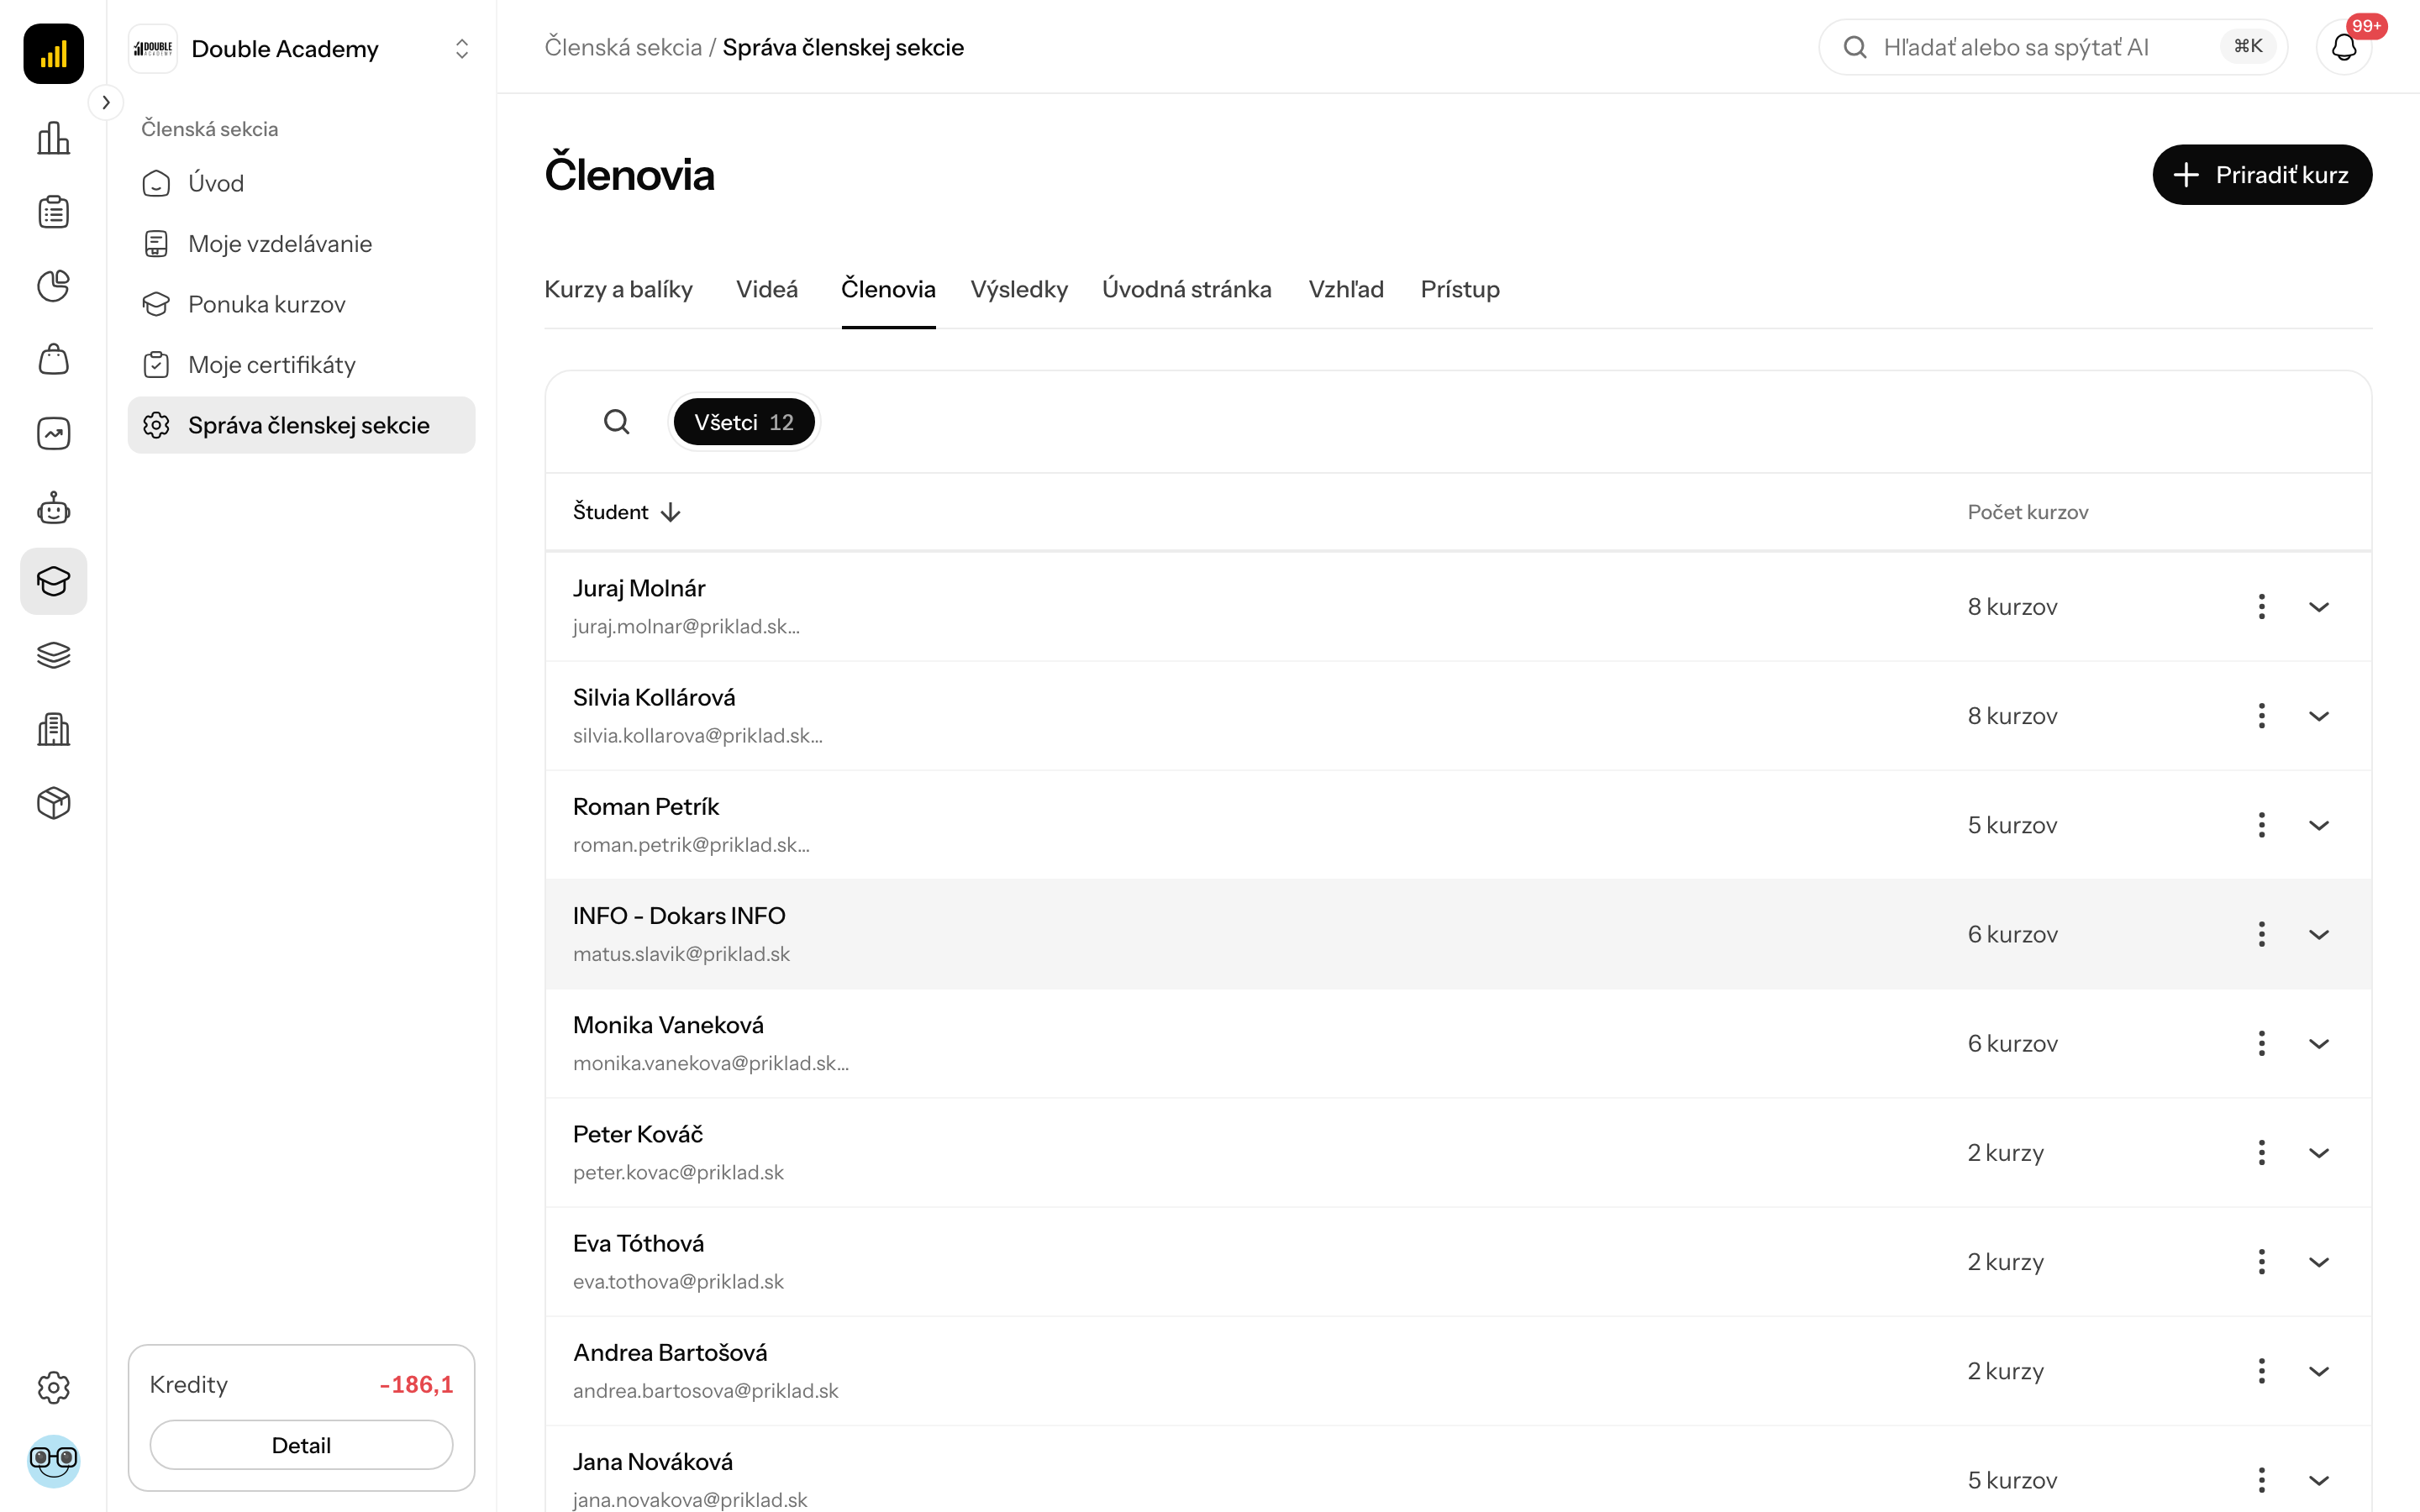Click the members table search magnifier icon
The width and height of the screenshot is (2420, 1512).
point(617,422)
